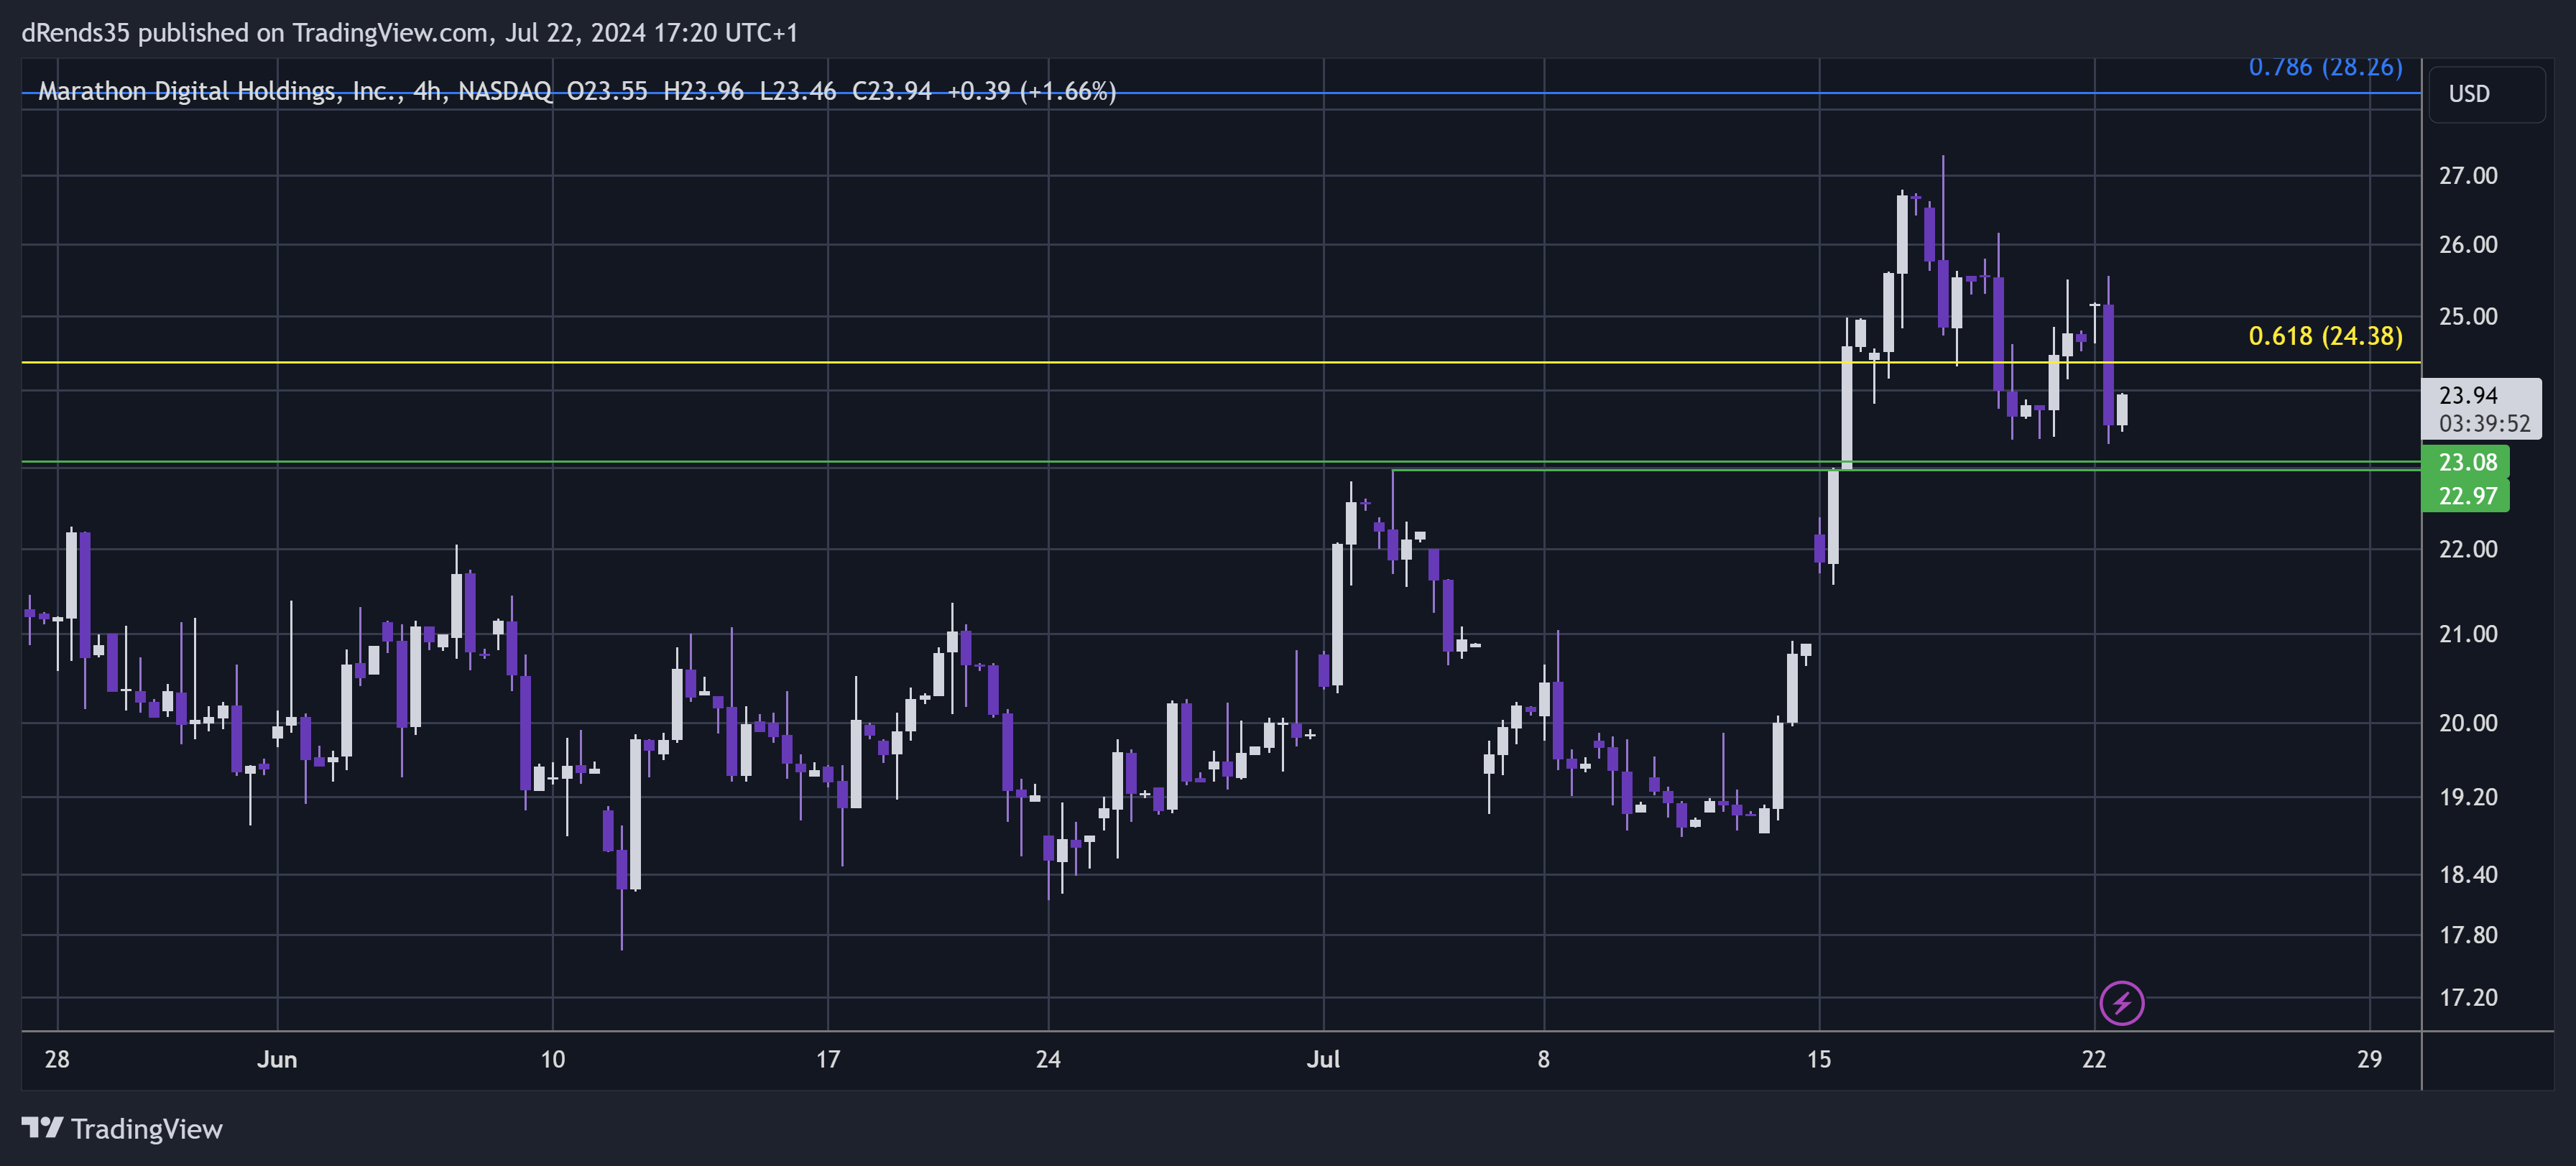Click the 20.00 price axis label

pos(2467,723)
